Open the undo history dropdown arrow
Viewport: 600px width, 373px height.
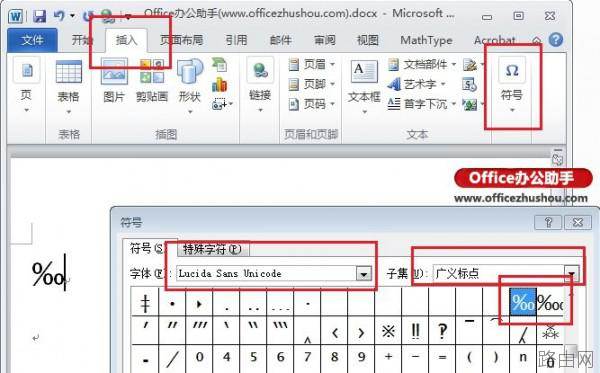pos(72,16)
